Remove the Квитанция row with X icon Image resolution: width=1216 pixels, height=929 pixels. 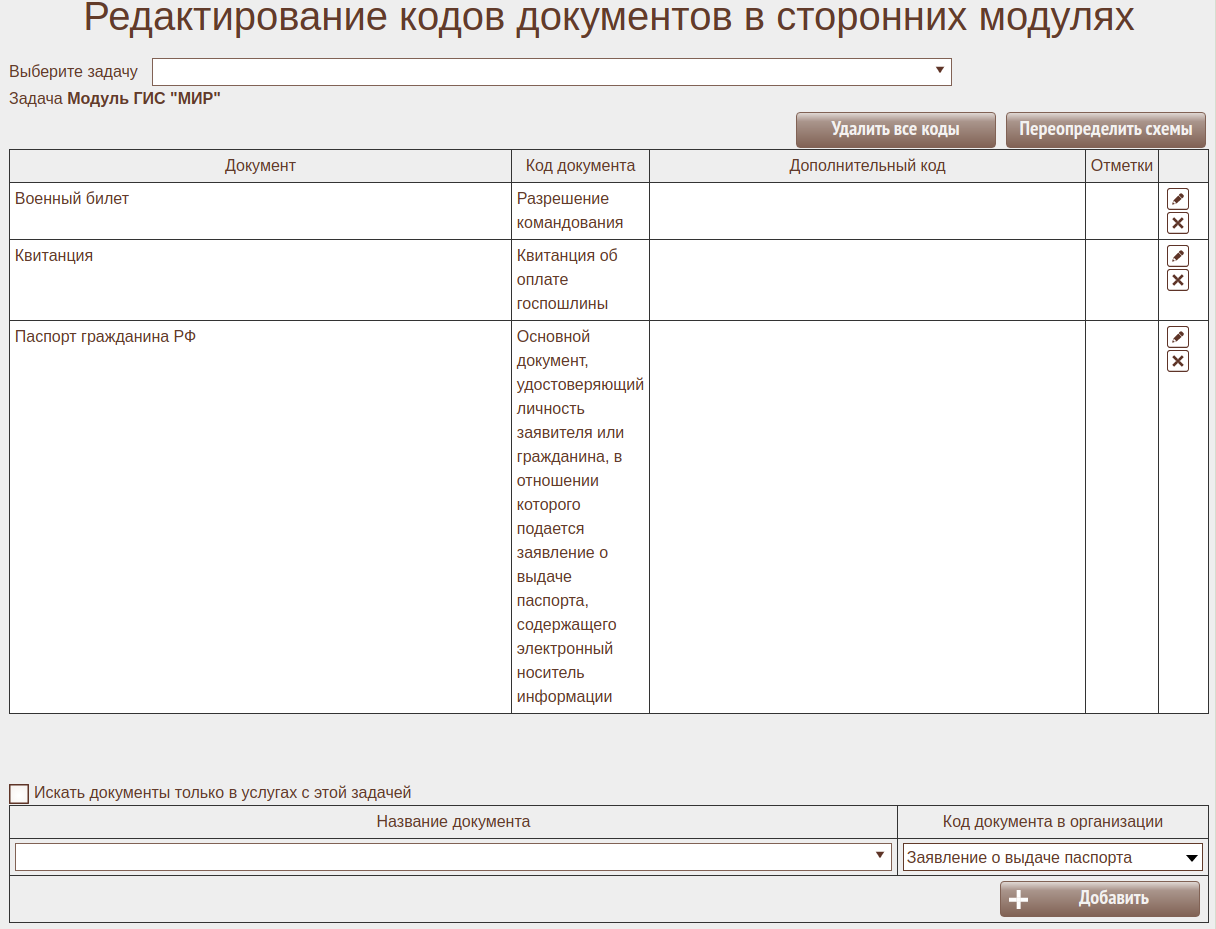1178,280
